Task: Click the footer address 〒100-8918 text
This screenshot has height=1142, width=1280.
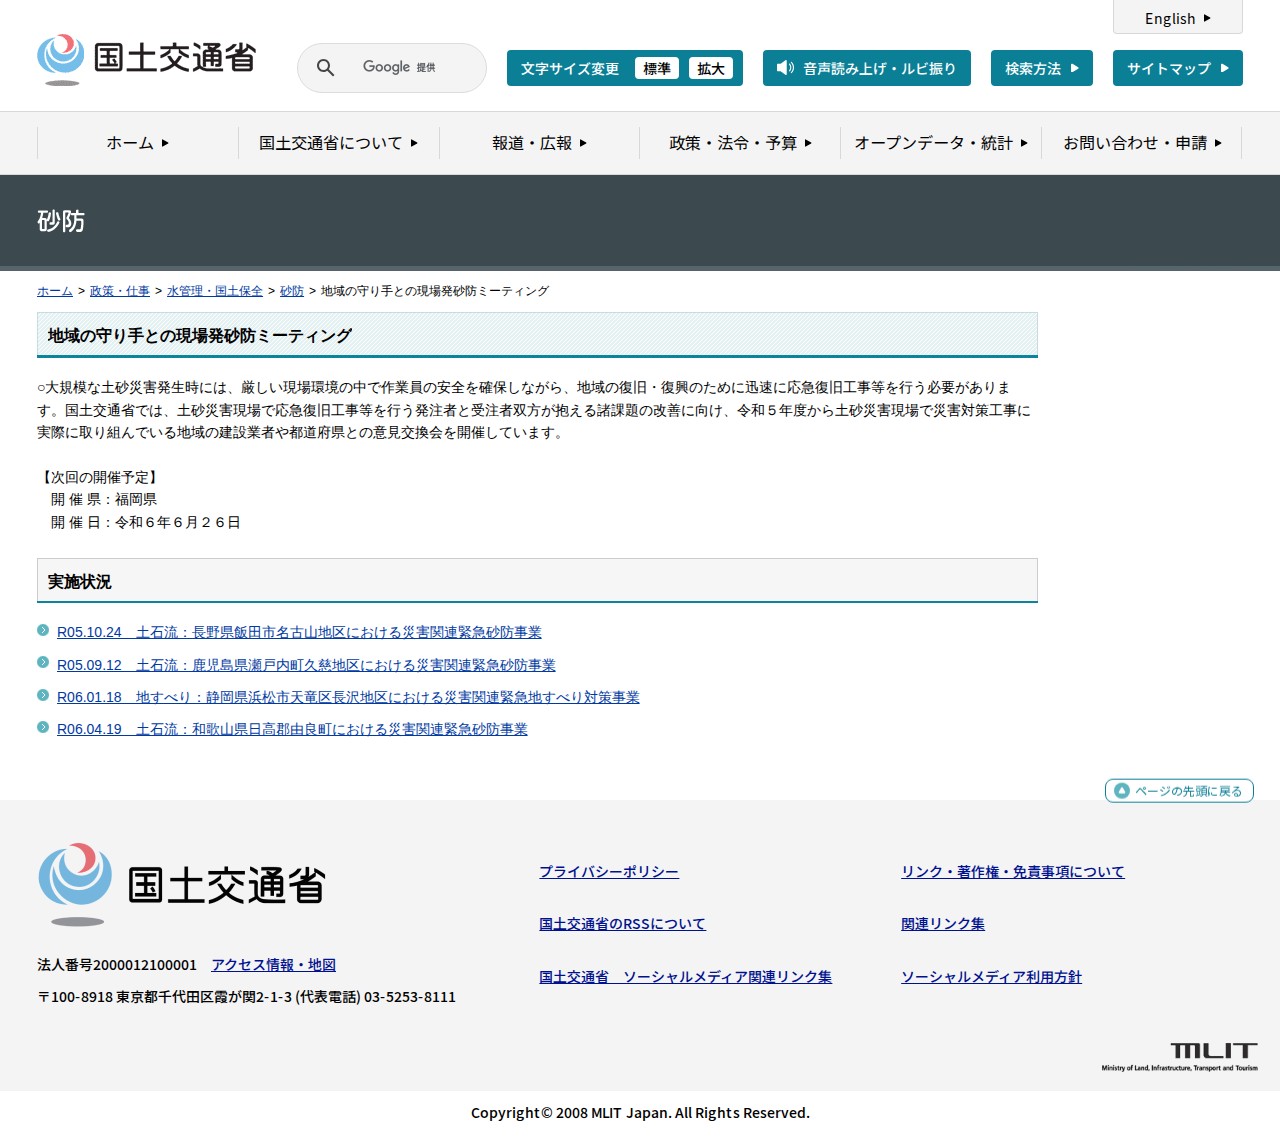Action: pyautogui.click(x=246, y=997)
